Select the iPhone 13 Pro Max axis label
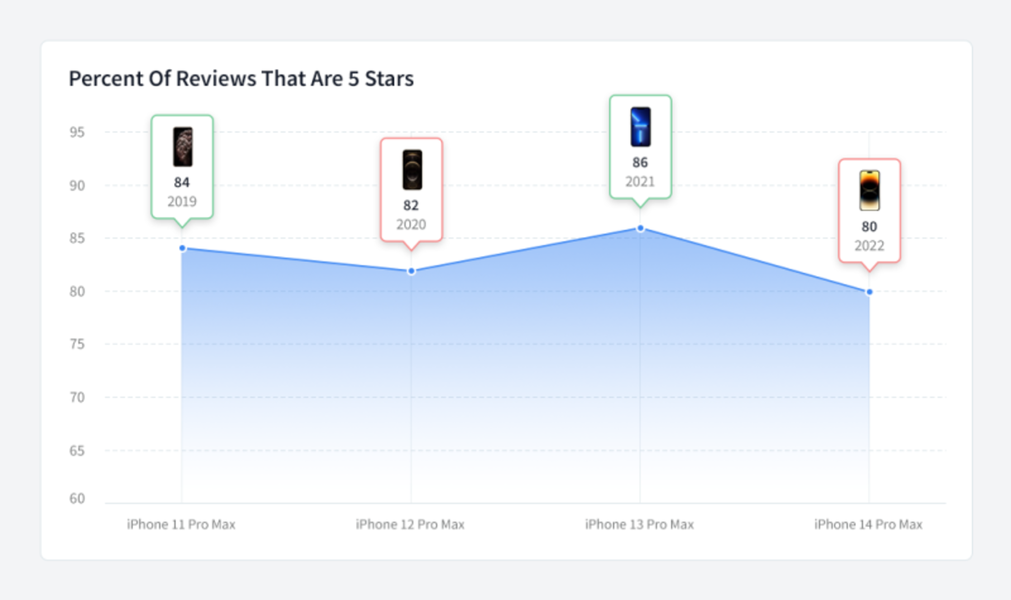 (x=639, y=524)
